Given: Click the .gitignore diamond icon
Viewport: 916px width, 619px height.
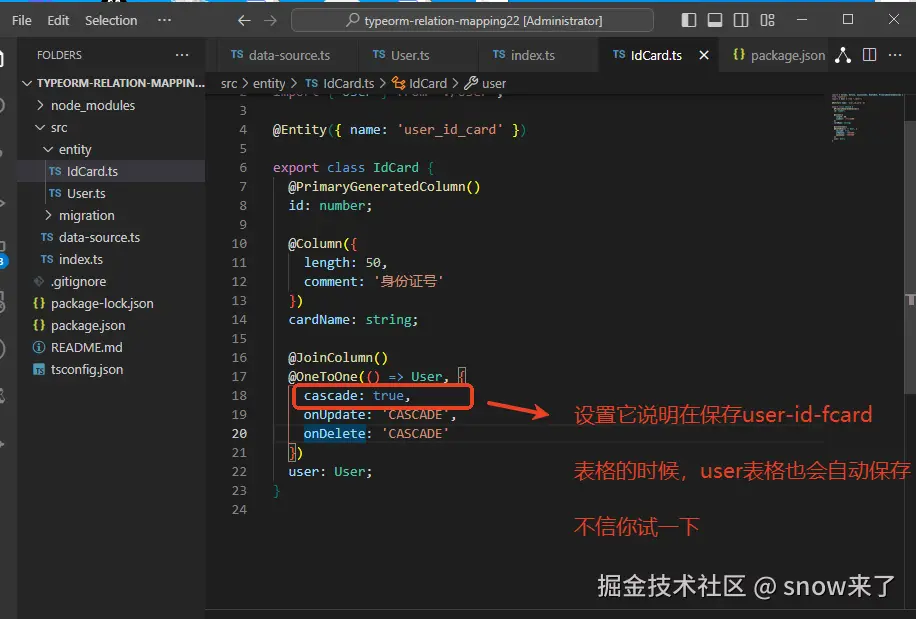Looking at the screenshot, I should (39, 281).
